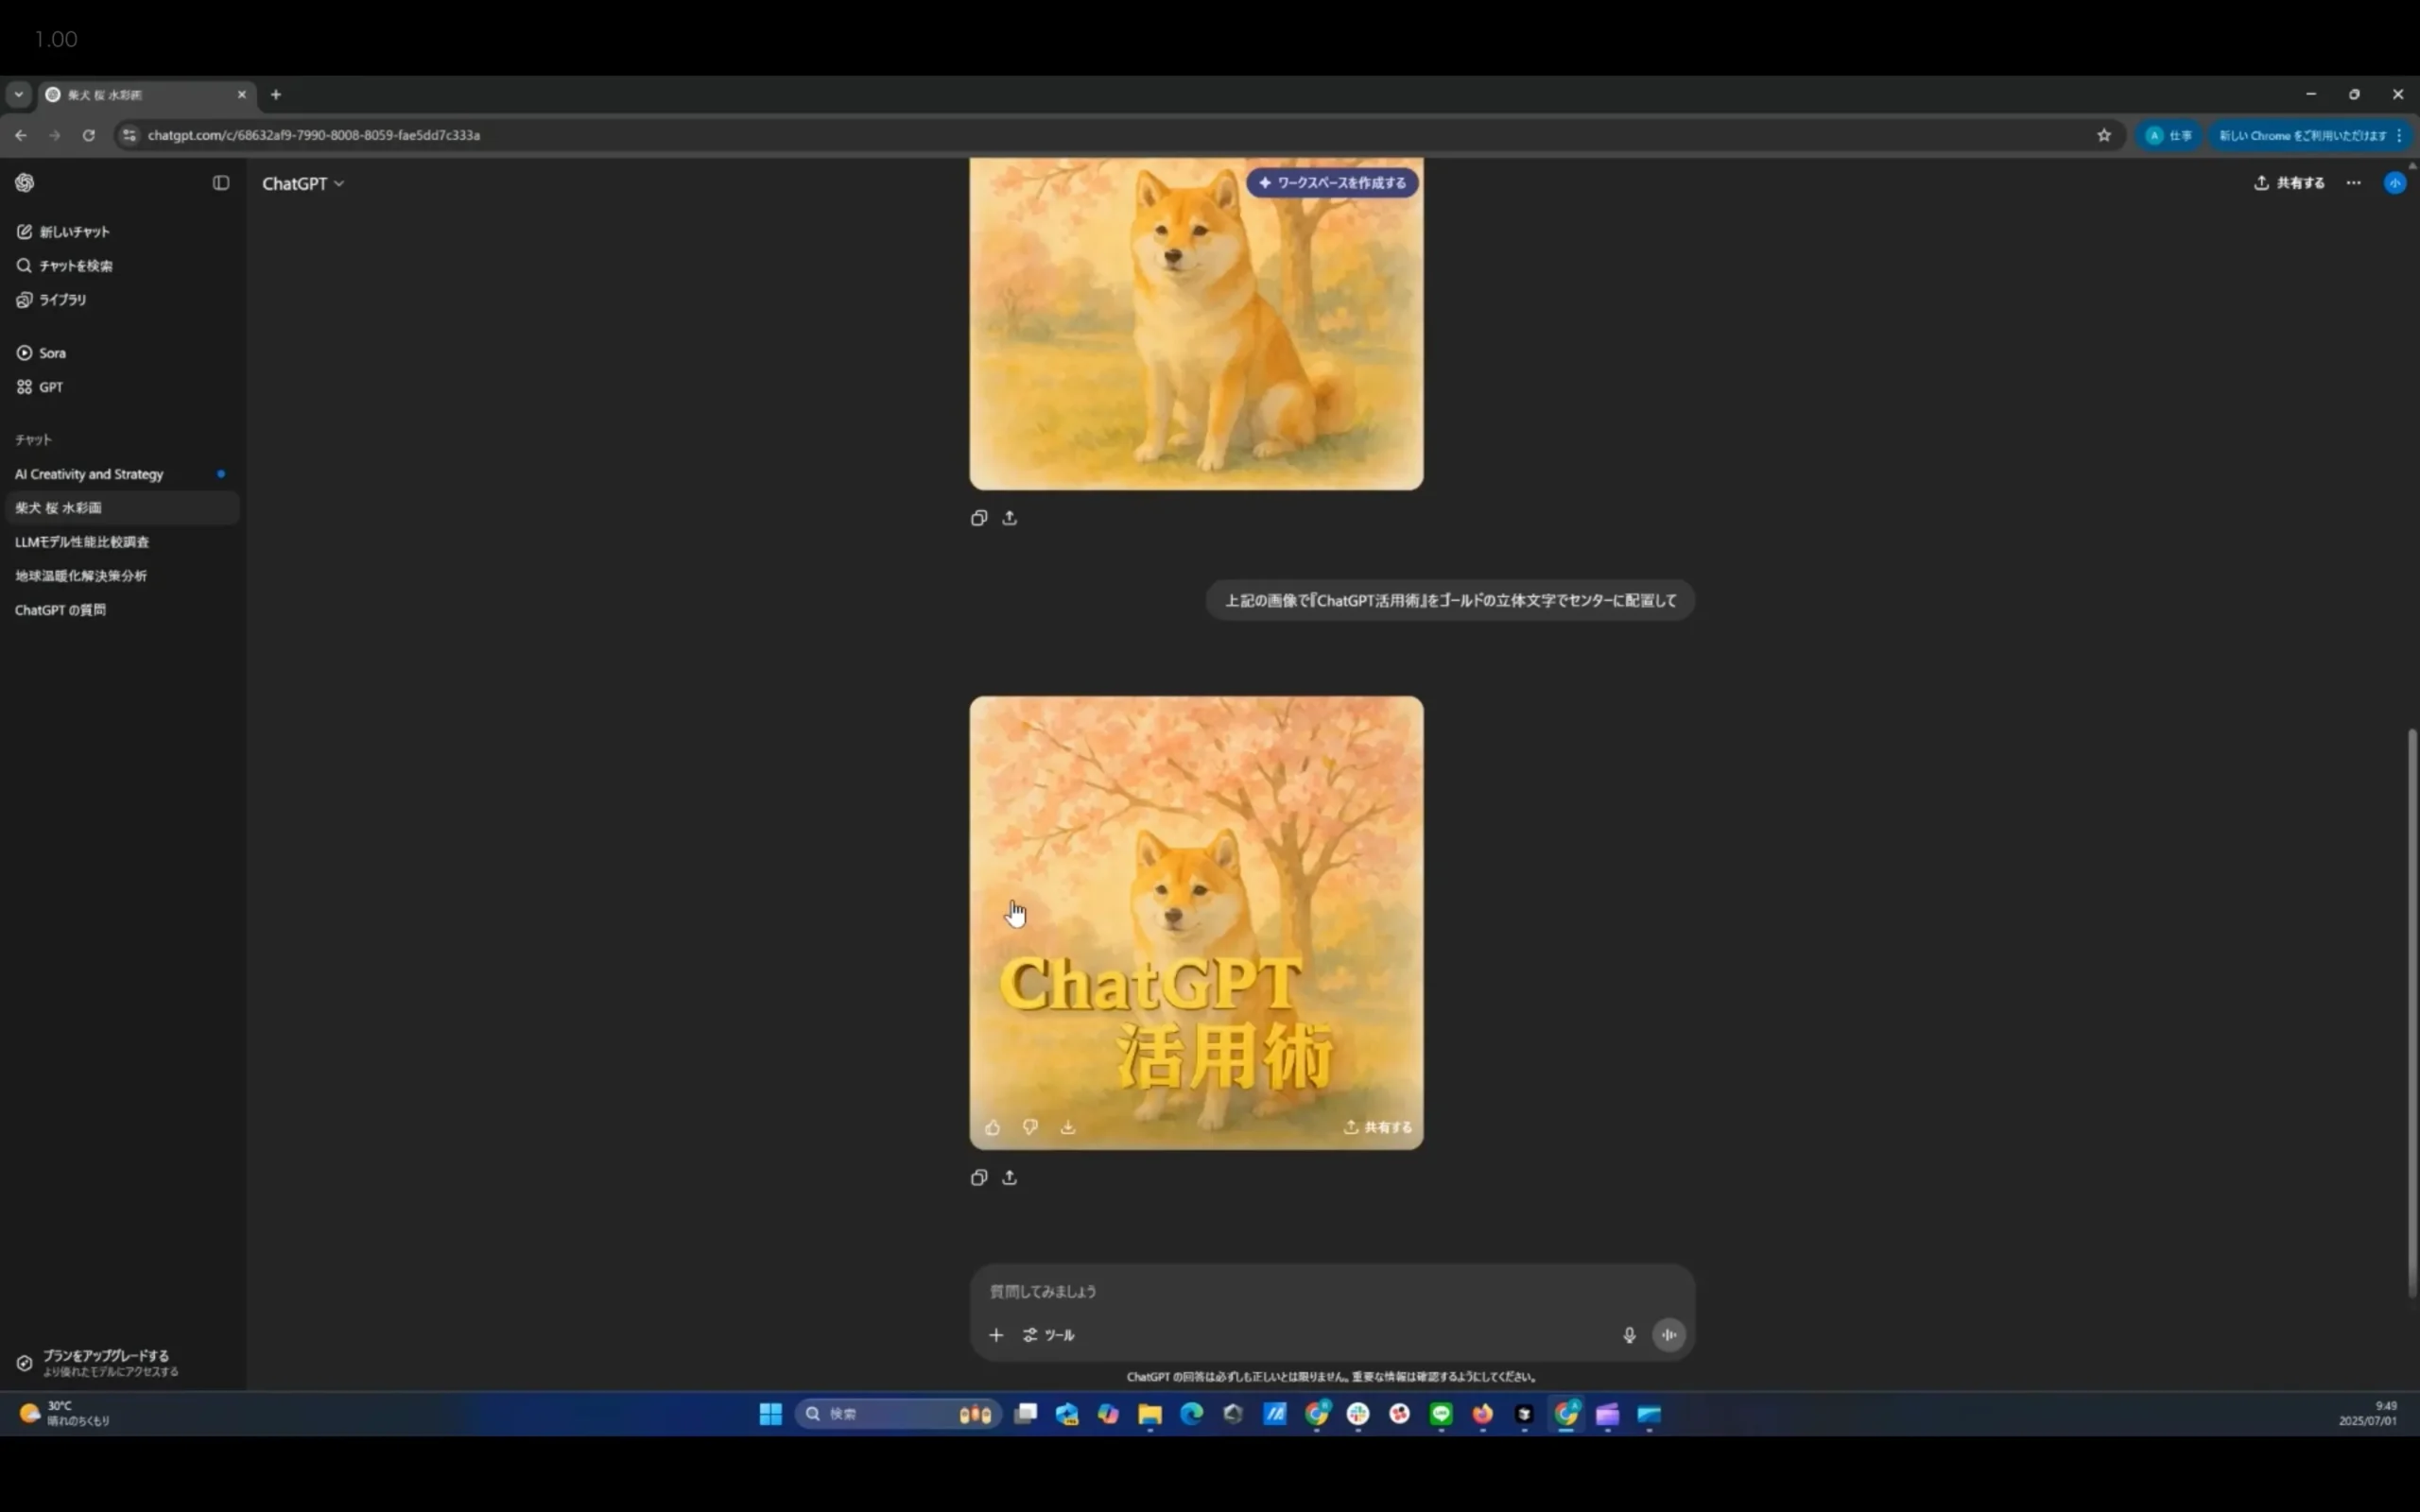
Task: Open the AI Creativity and Strategy chat
Action: click(89, 474)
